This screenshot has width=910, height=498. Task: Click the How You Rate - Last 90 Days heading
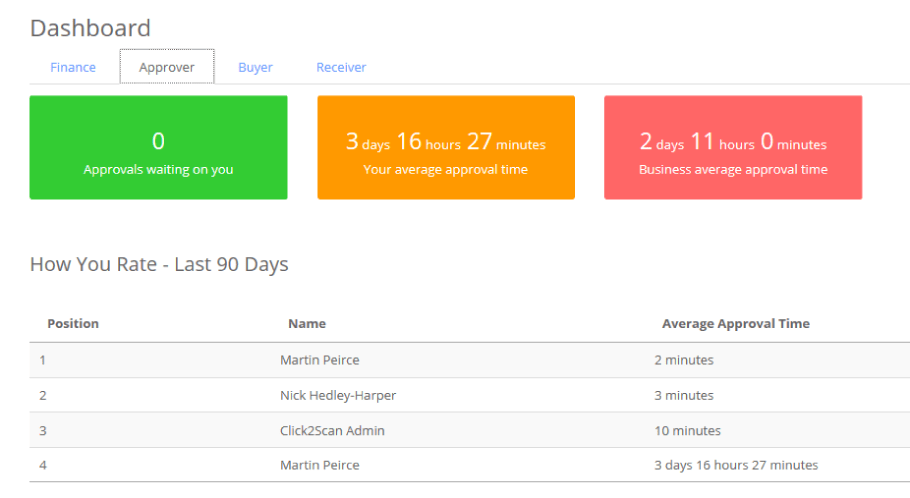pos(159,264)
